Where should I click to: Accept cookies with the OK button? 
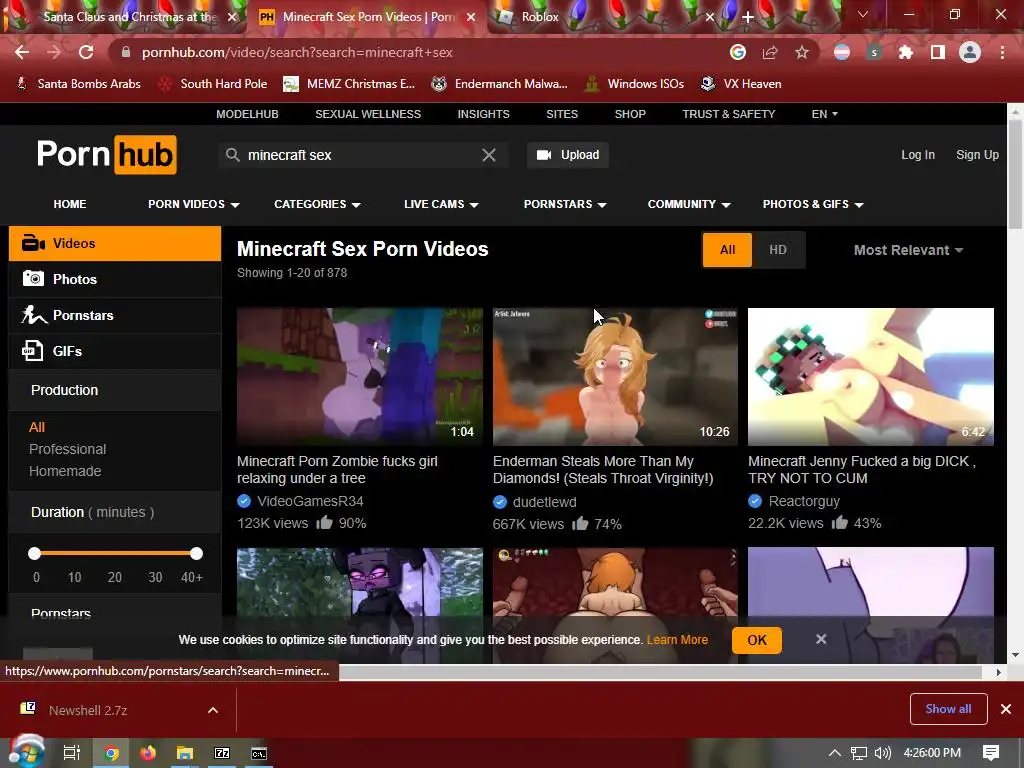[x=757, y=640]
